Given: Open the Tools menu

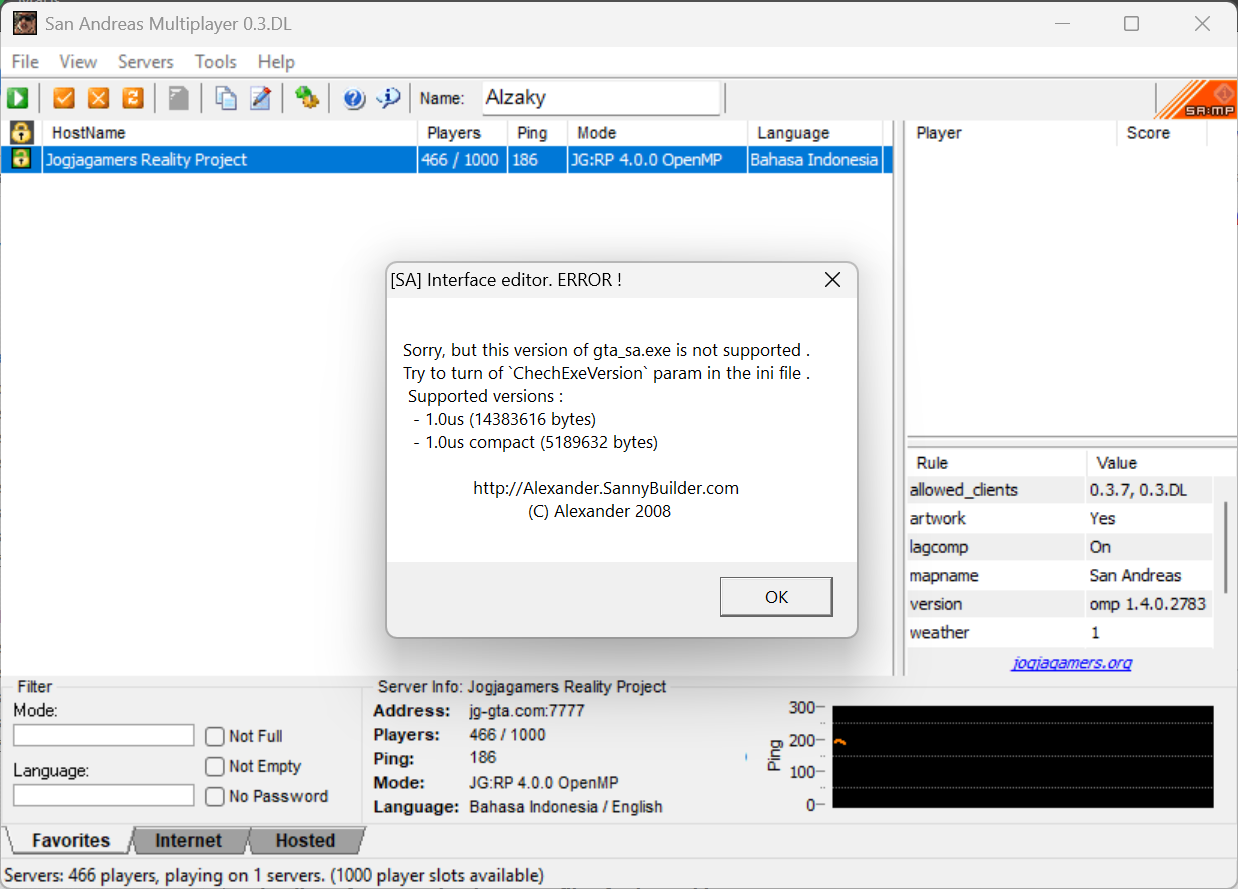Looking at the screenshot, I should tap(215, 62).
